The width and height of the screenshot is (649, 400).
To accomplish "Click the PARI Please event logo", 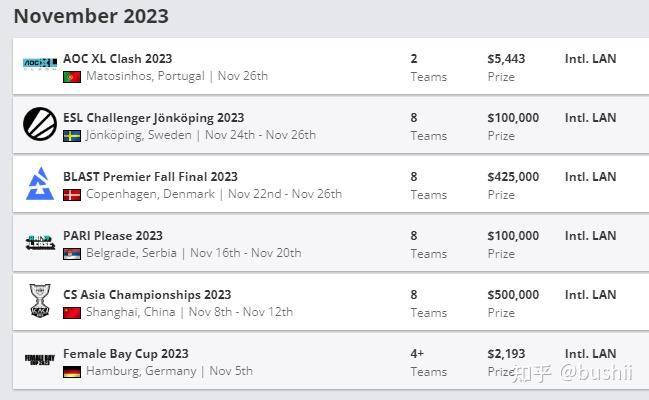I will 40,242.
